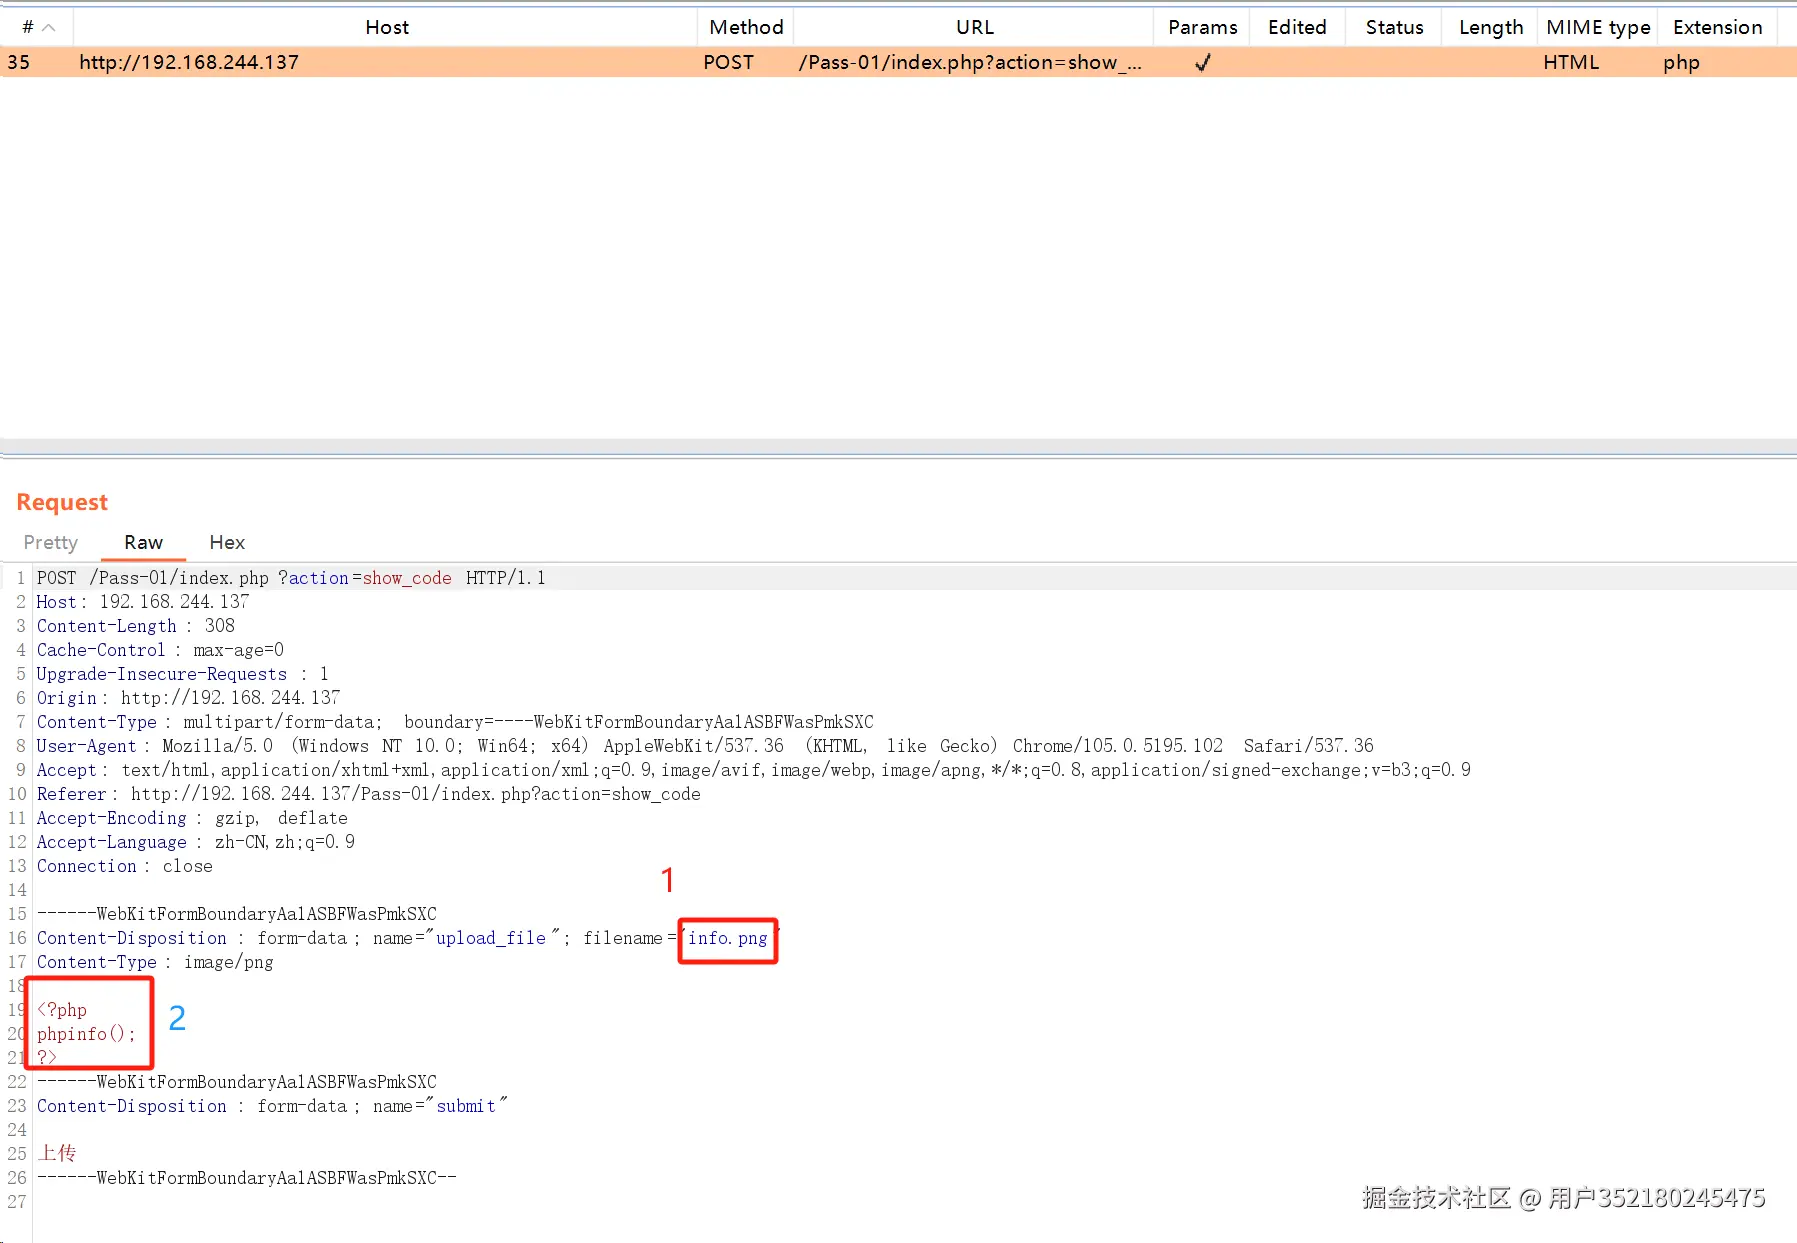Image resolution: width=1797 pixels, height=1243 pixels.
Task: Sort requests by Method column header
Action: tap(746, 27)
